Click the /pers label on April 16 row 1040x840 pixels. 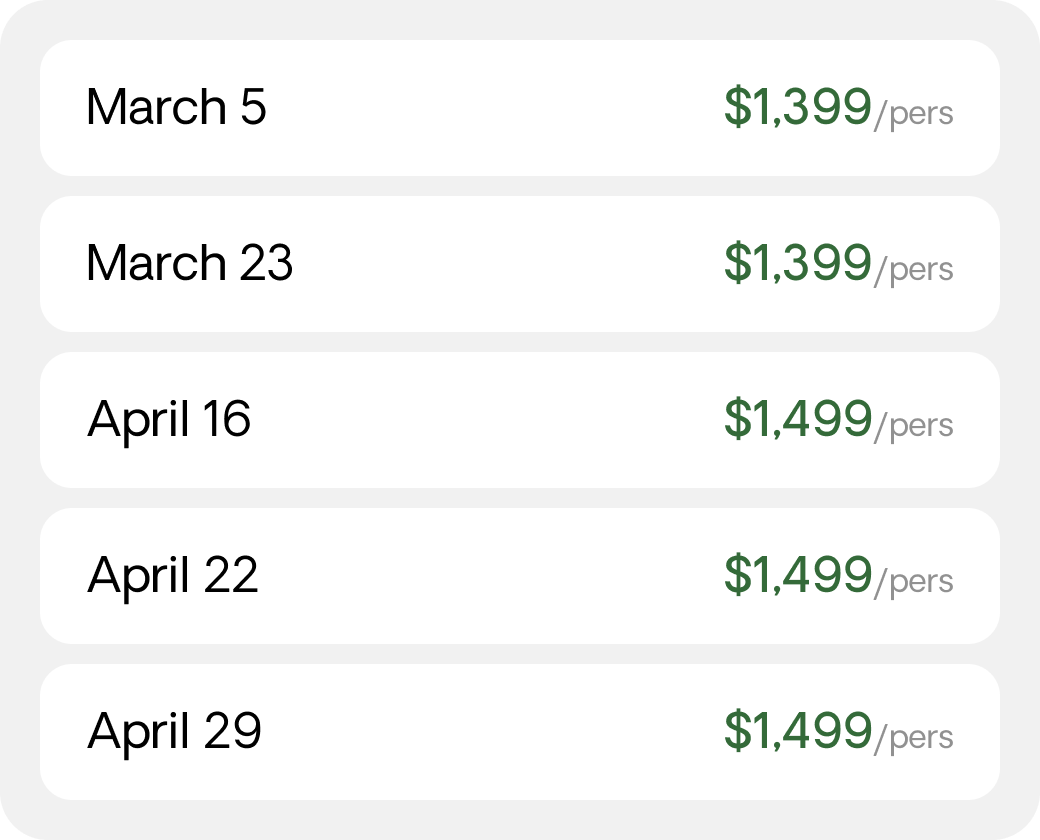point(914,427)
